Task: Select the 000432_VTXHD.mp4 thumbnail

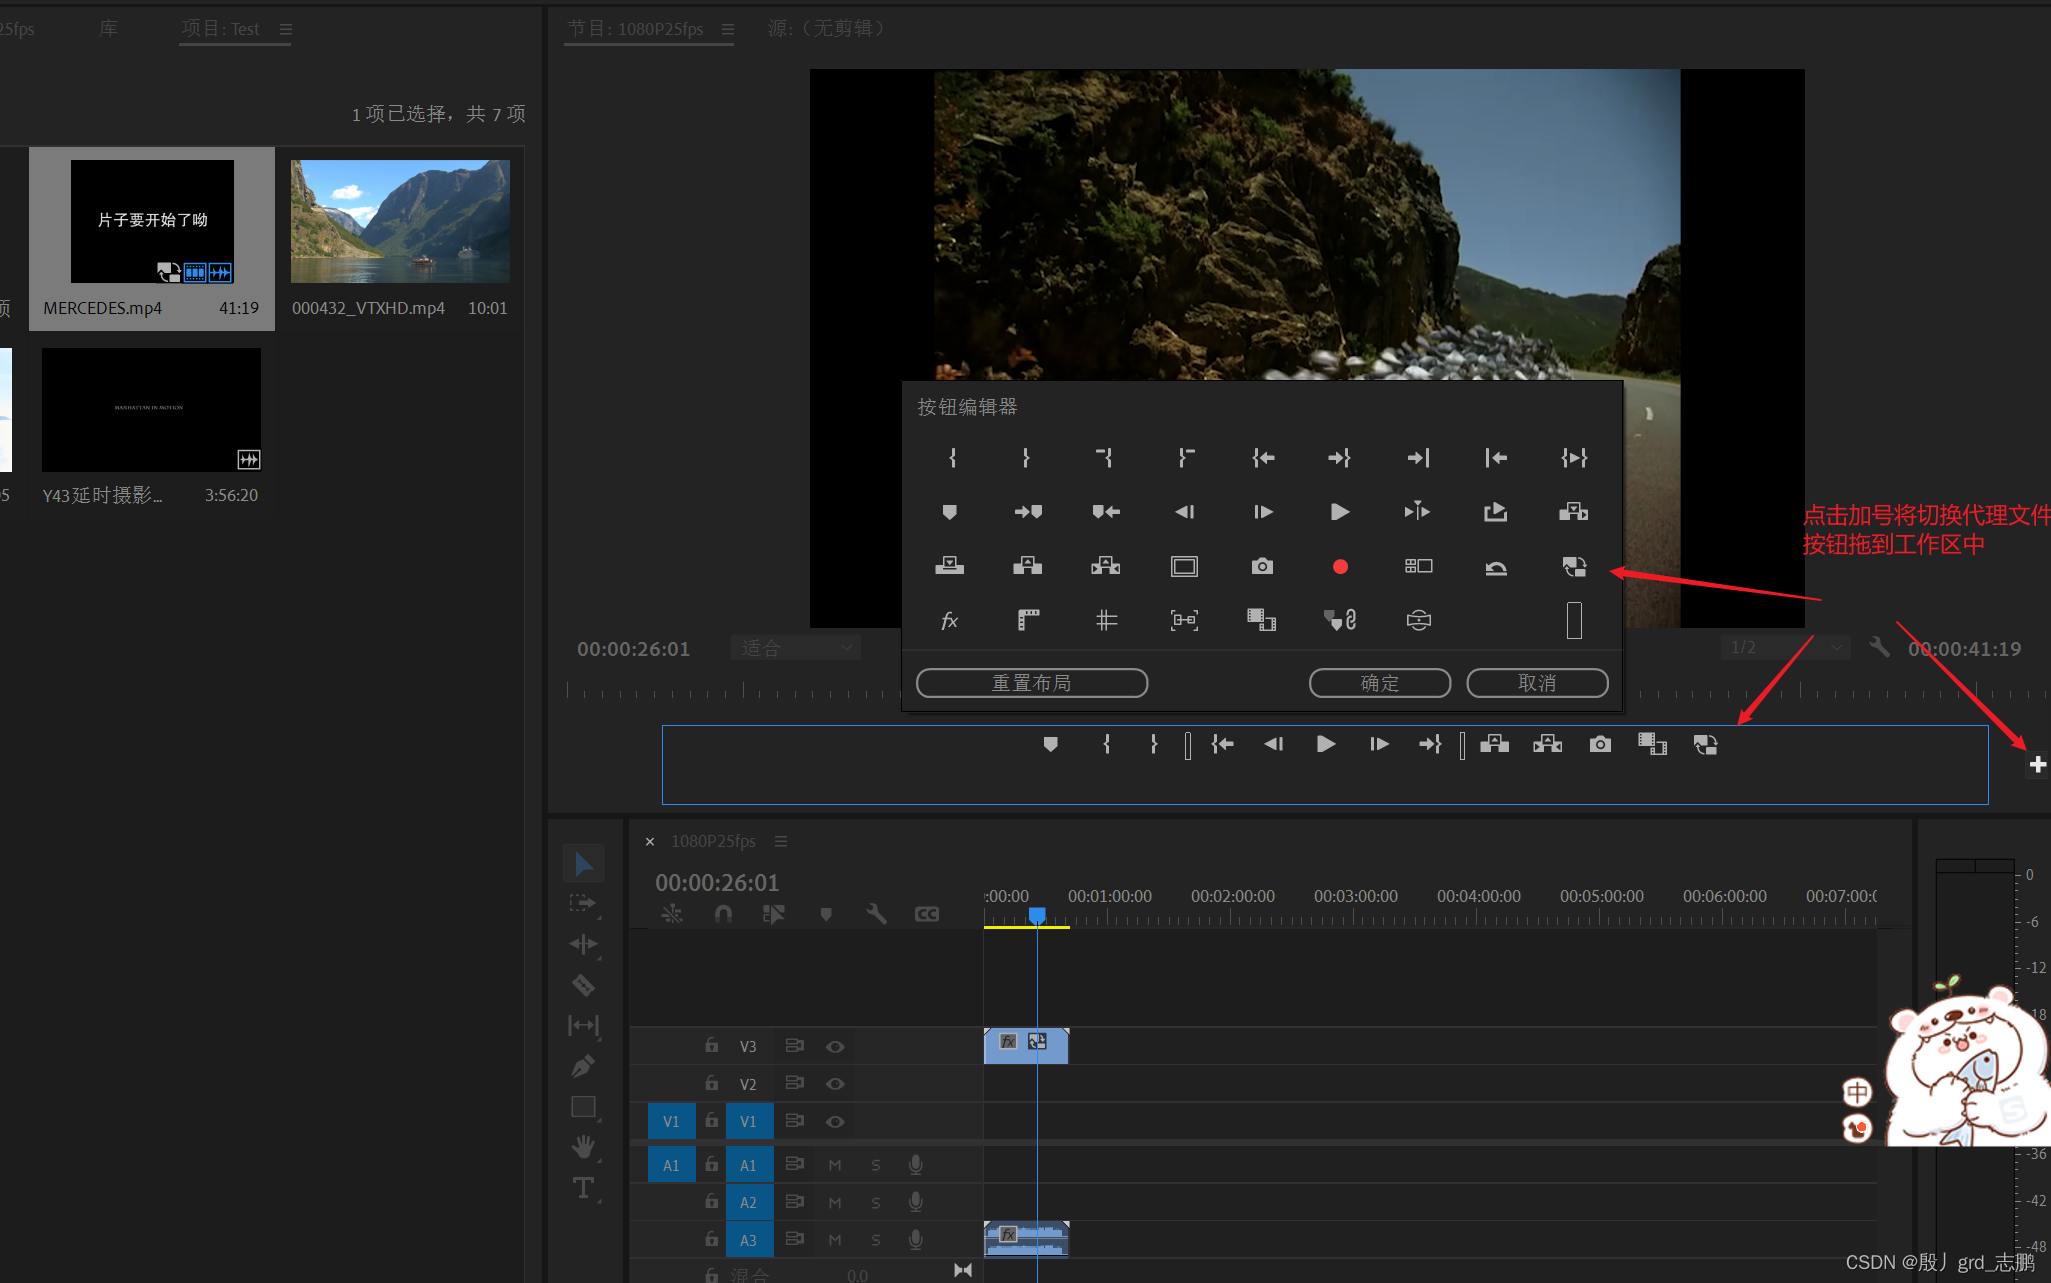Action: click(400, 222)
